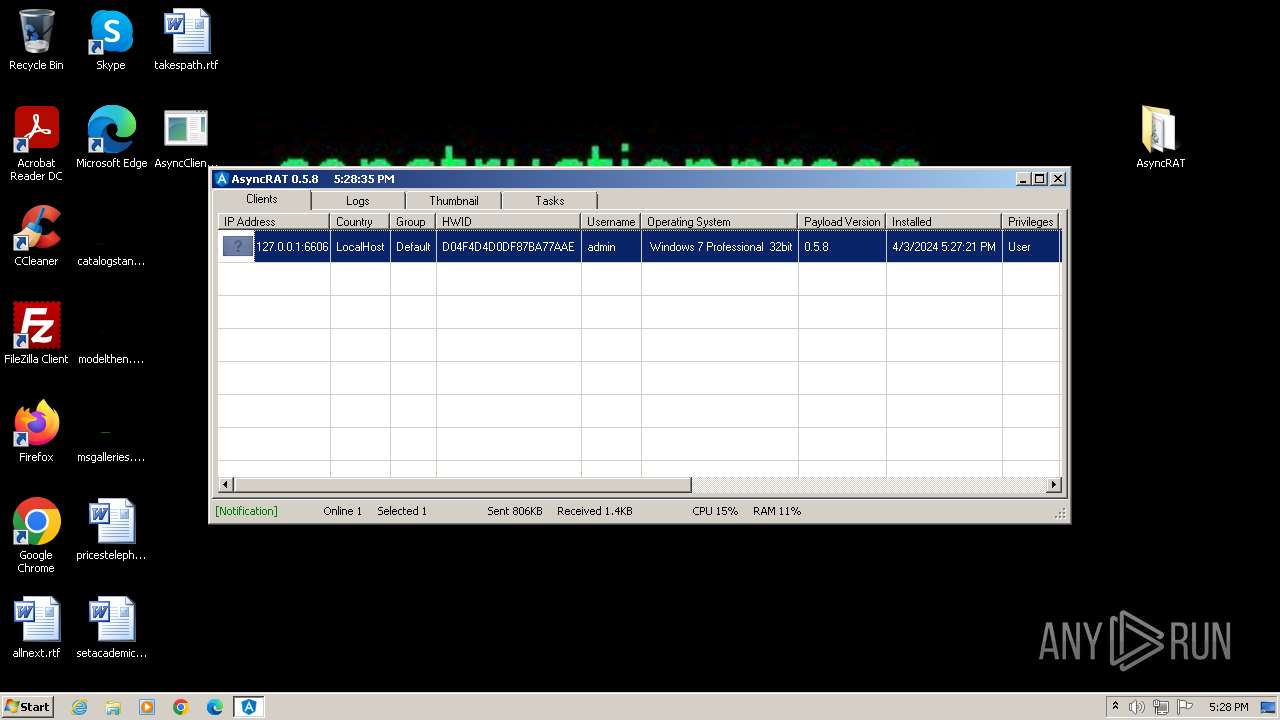Viewport: 1280px width, 720px height.
Task: Click HWID D04F4D4D0DF87BA77AAE cell
Action: point(508,247)
